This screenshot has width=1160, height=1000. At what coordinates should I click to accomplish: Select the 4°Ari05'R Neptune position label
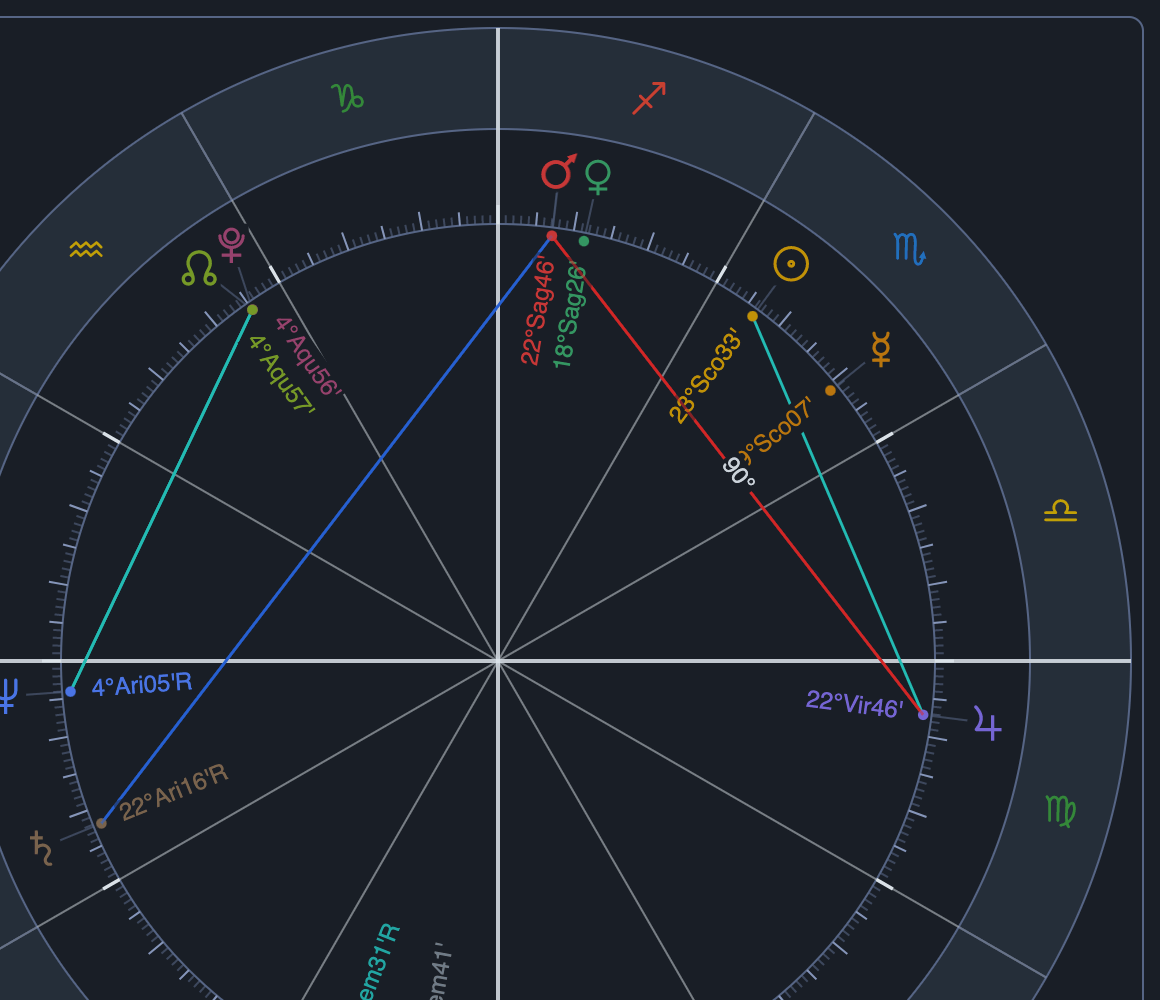(142, 684)
